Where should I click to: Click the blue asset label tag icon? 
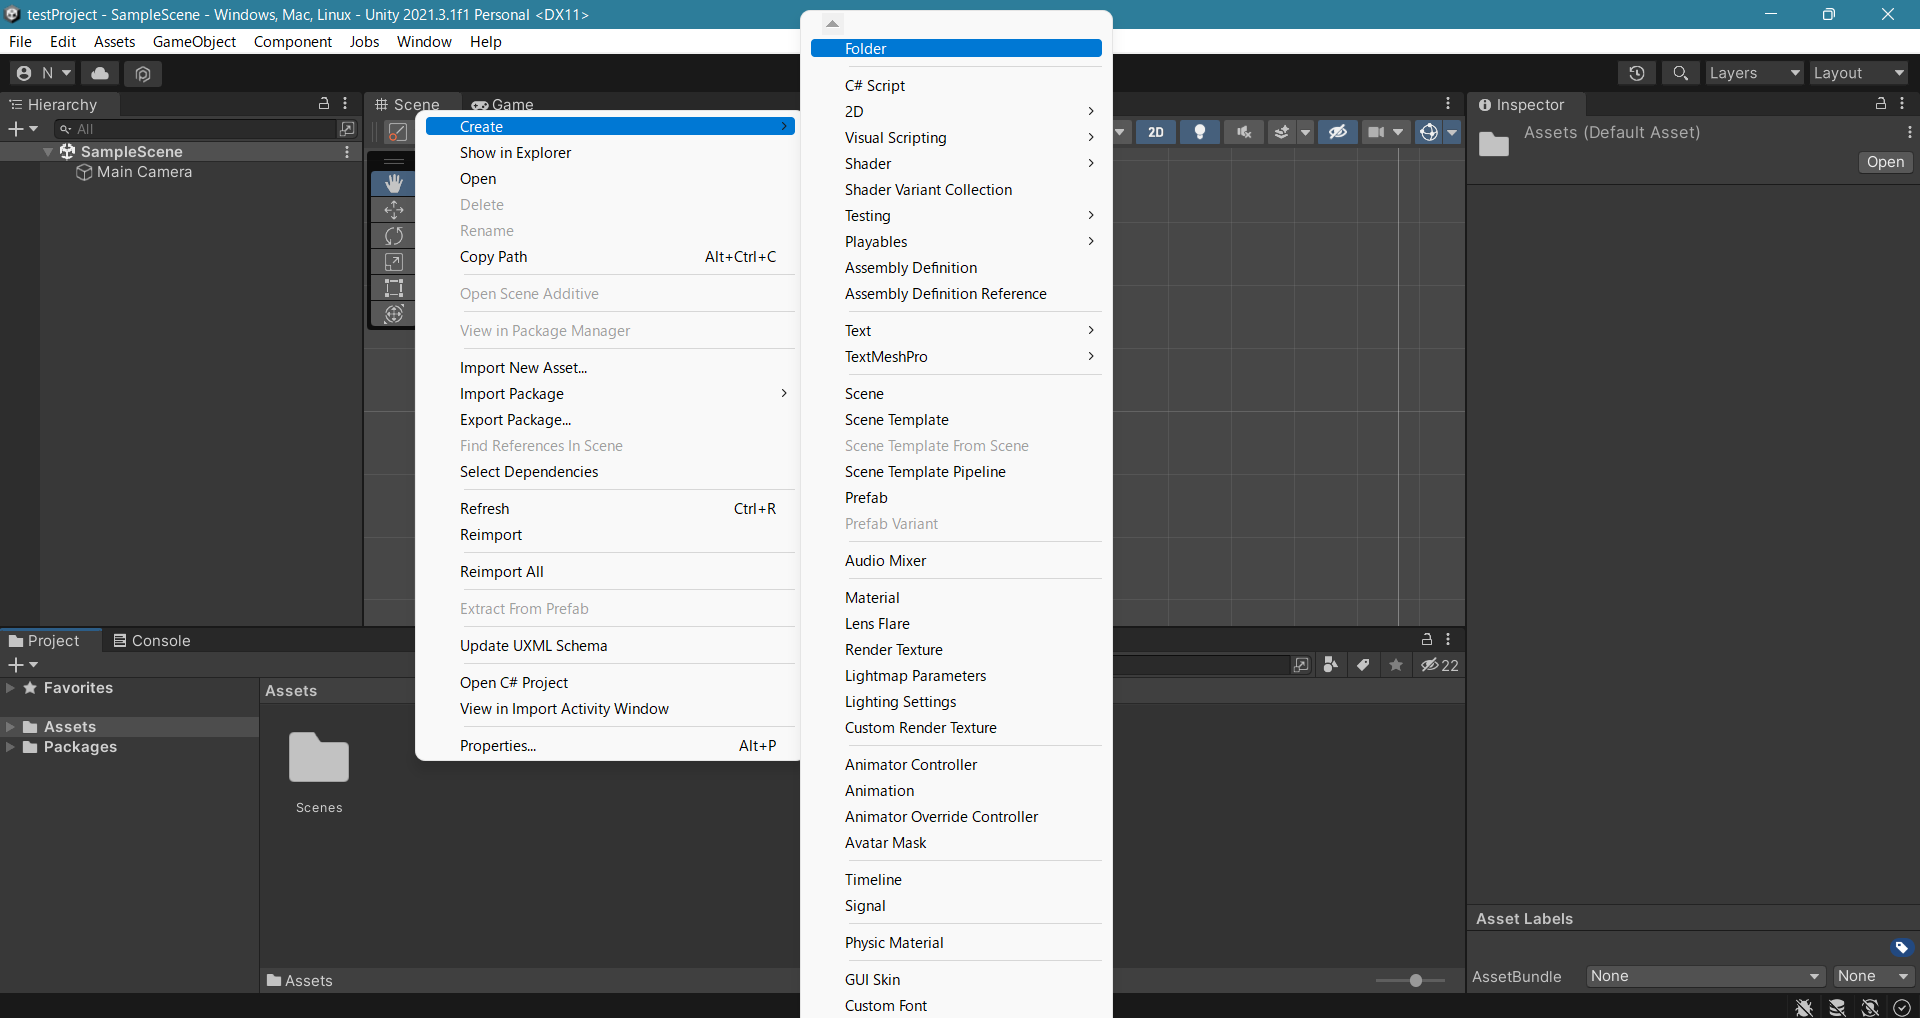[1901, 947]
